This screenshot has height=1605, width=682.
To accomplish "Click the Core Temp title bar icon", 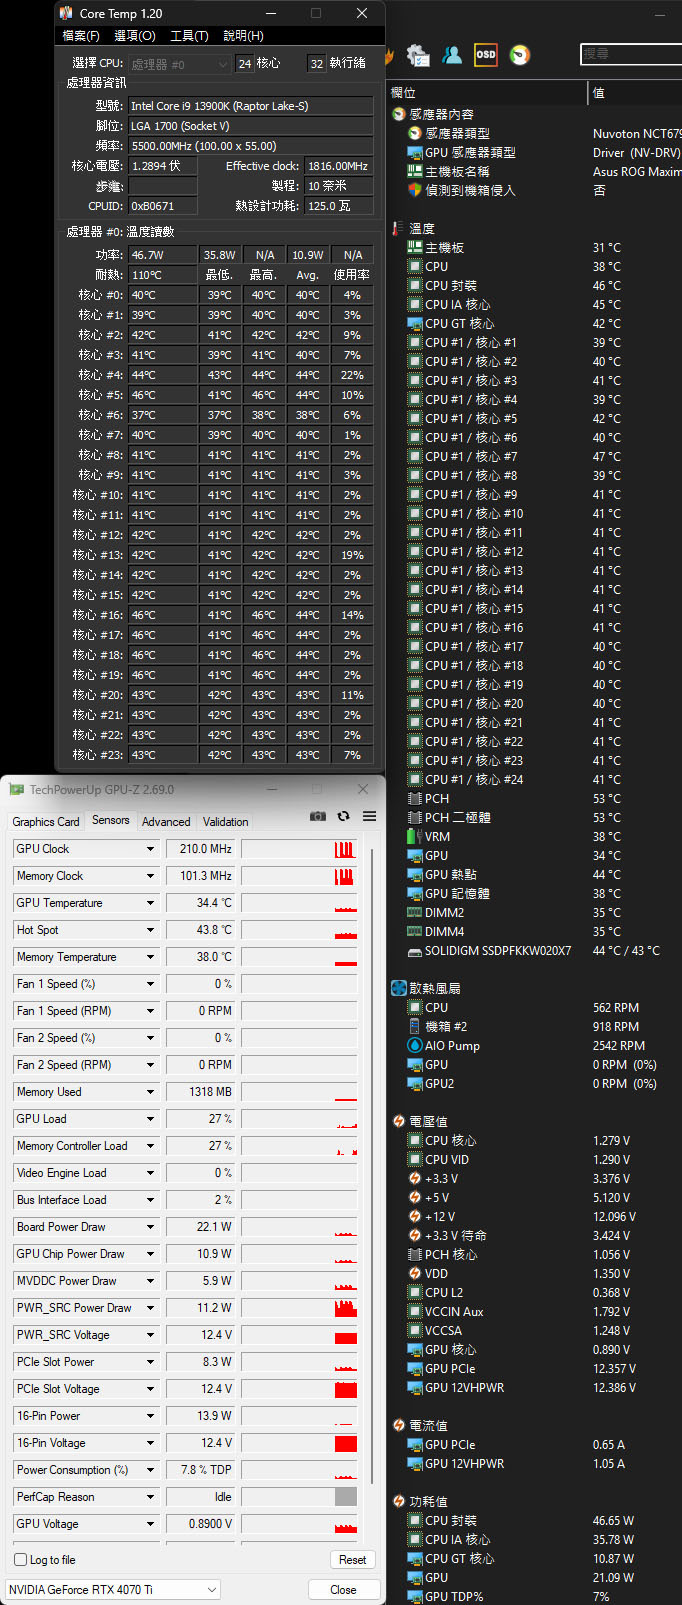I will point(66,13).
